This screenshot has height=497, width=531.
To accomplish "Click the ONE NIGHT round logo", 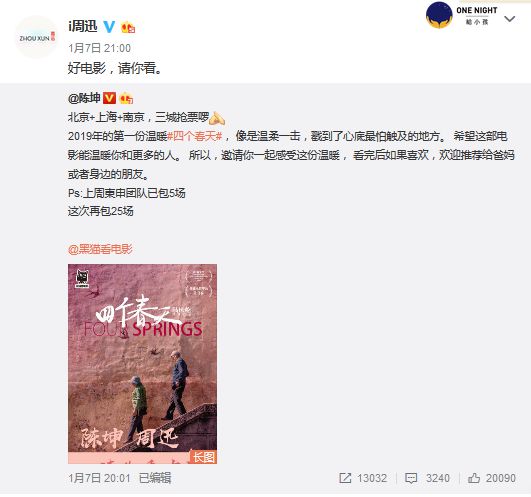I will pos(439,15).
